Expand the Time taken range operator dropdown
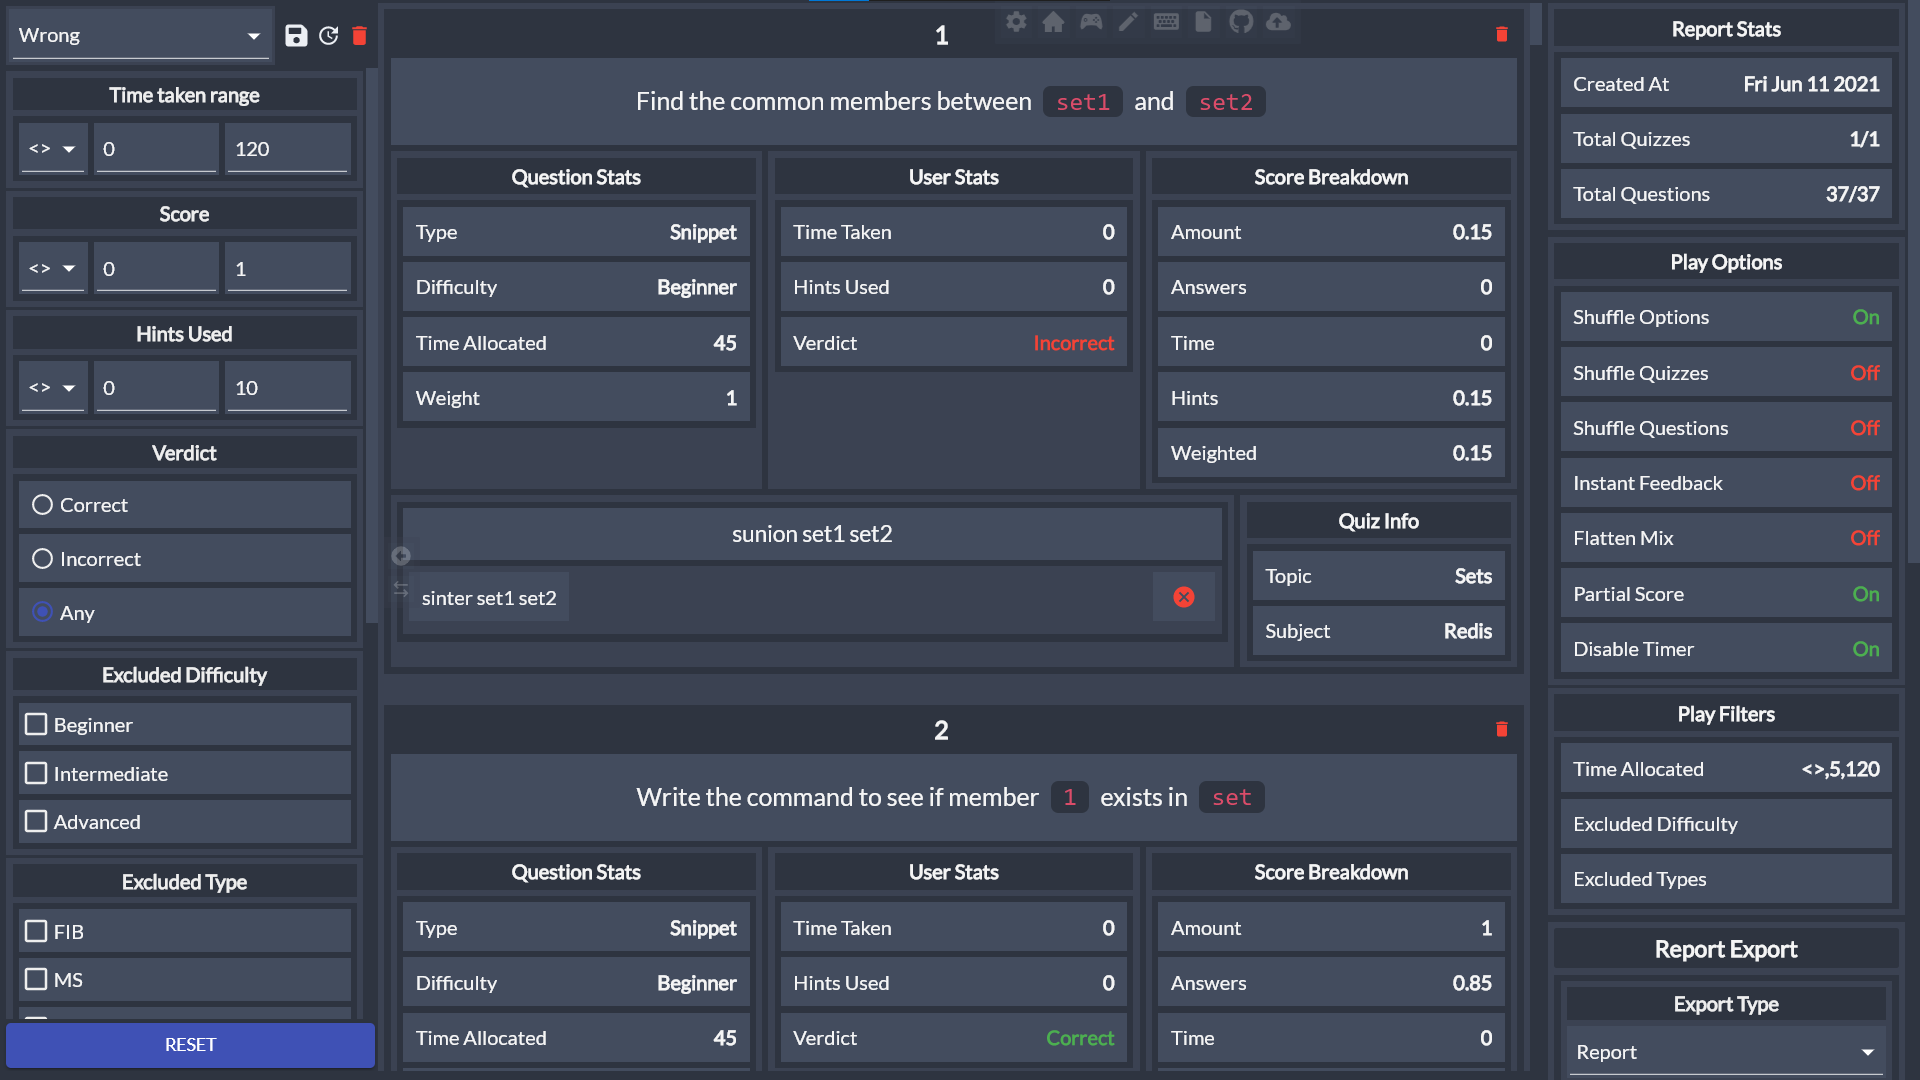 click(53, 149)
